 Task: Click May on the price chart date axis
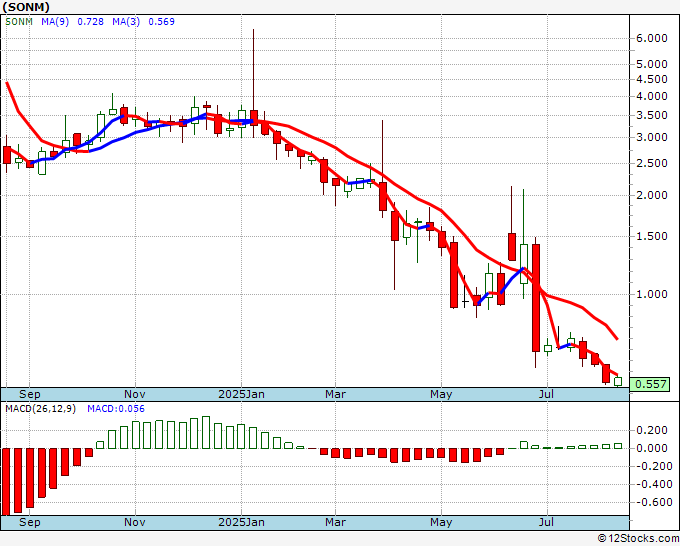point(441,394)
